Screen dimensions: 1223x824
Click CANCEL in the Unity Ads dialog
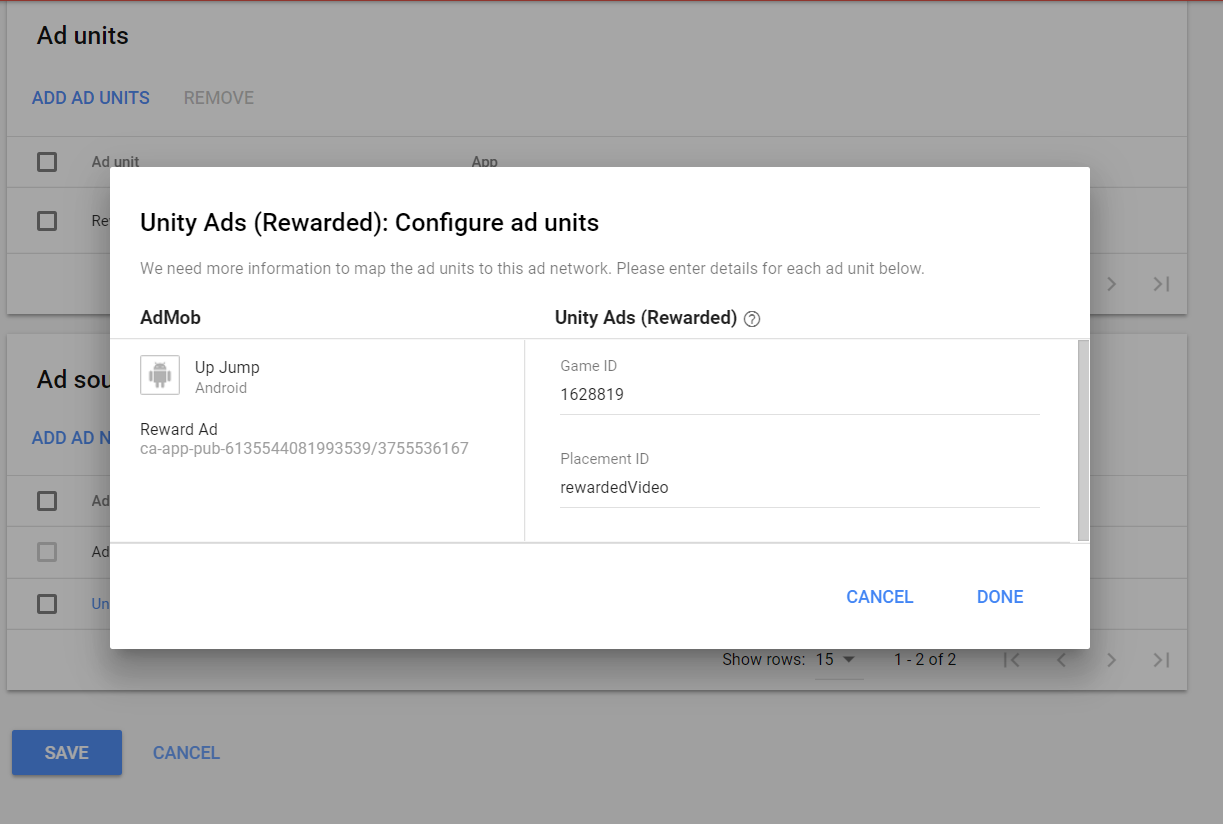tap(879, 596)
